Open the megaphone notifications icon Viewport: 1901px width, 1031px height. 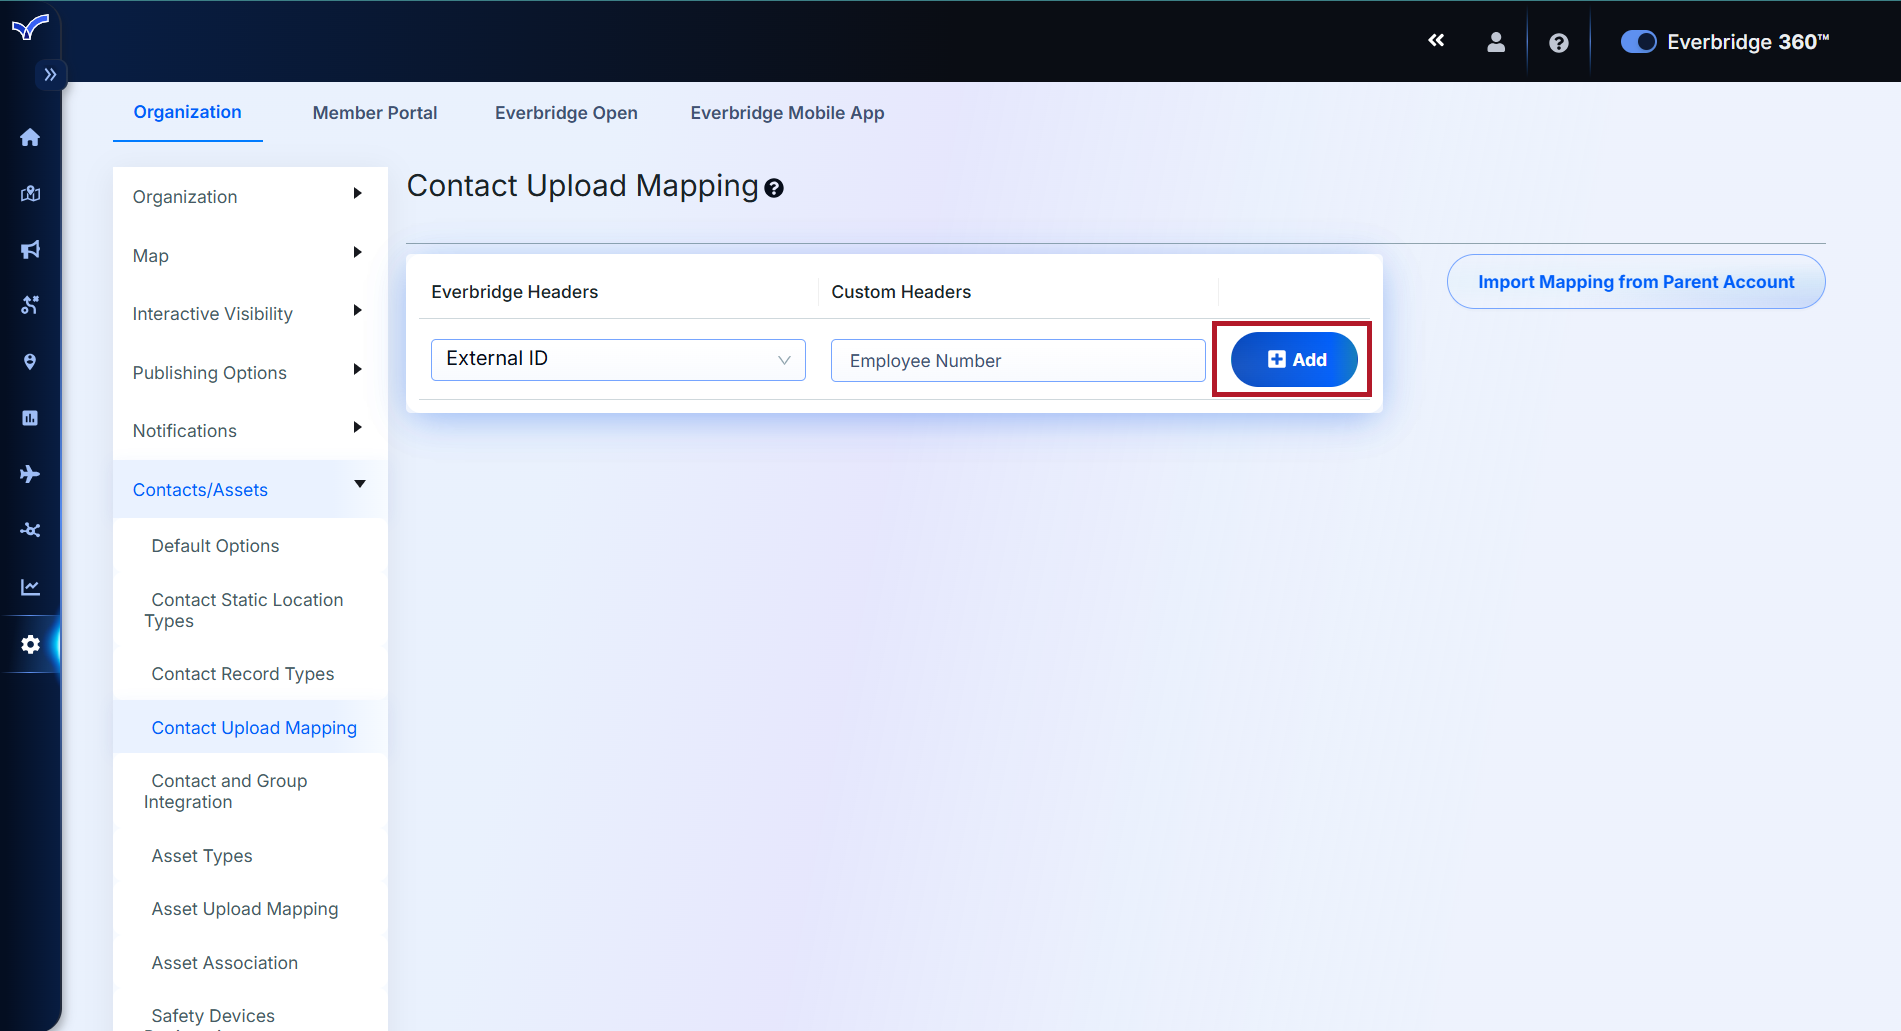30,249
